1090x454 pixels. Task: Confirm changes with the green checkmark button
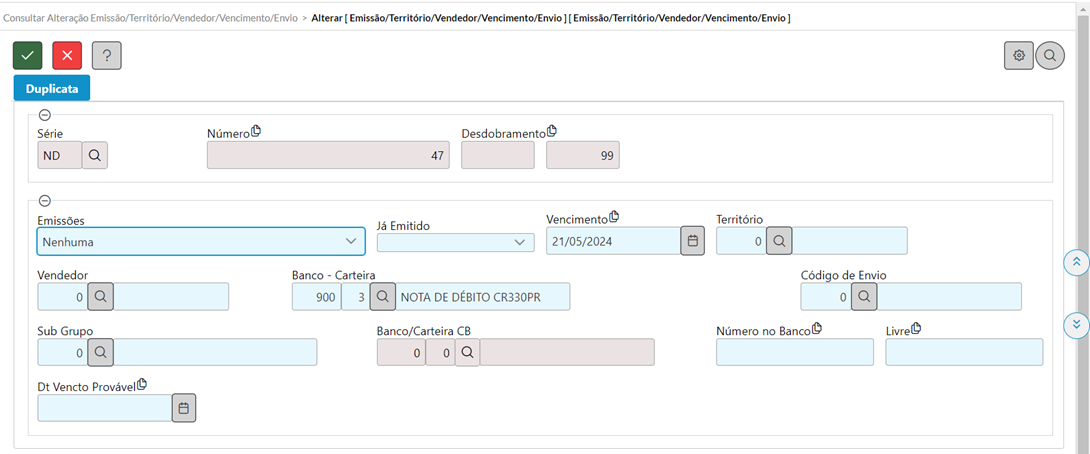coord(28,56)
